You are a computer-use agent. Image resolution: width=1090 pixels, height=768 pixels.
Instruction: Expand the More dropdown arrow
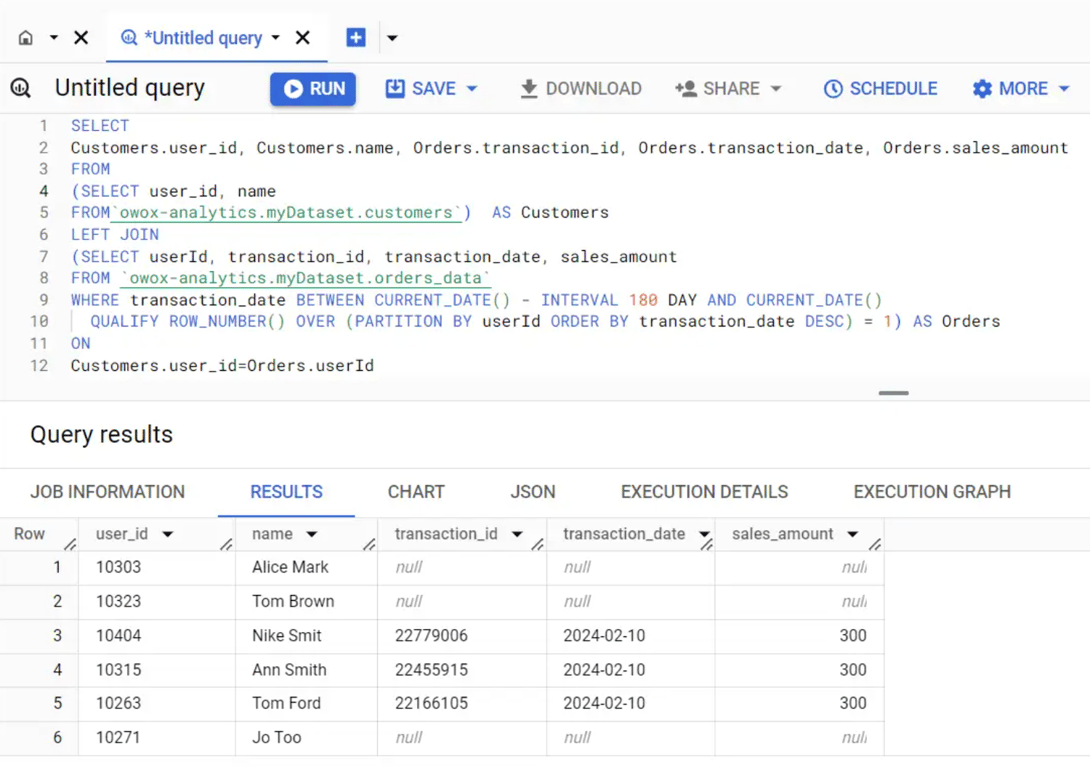point(1064,89)
